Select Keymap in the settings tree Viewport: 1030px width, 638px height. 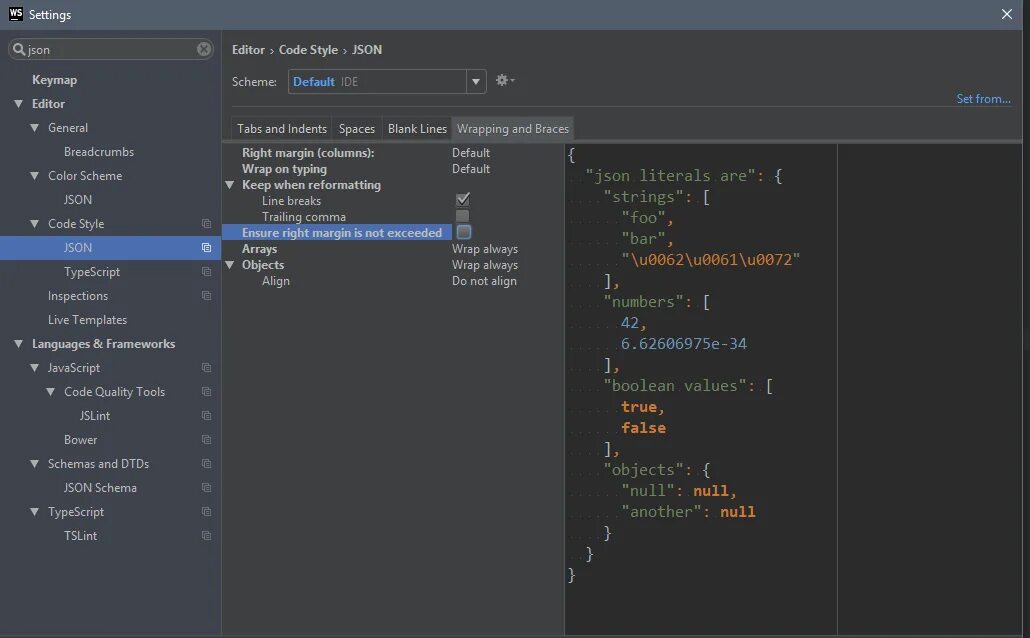(55, 80)
